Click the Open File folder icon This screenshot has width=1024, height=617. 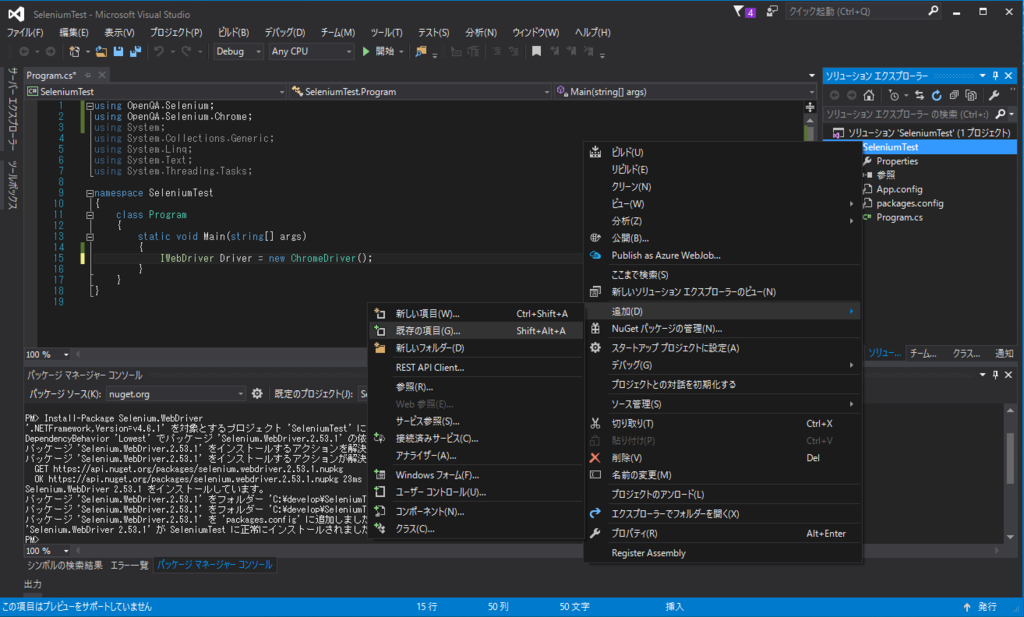[x=101, y=52]
